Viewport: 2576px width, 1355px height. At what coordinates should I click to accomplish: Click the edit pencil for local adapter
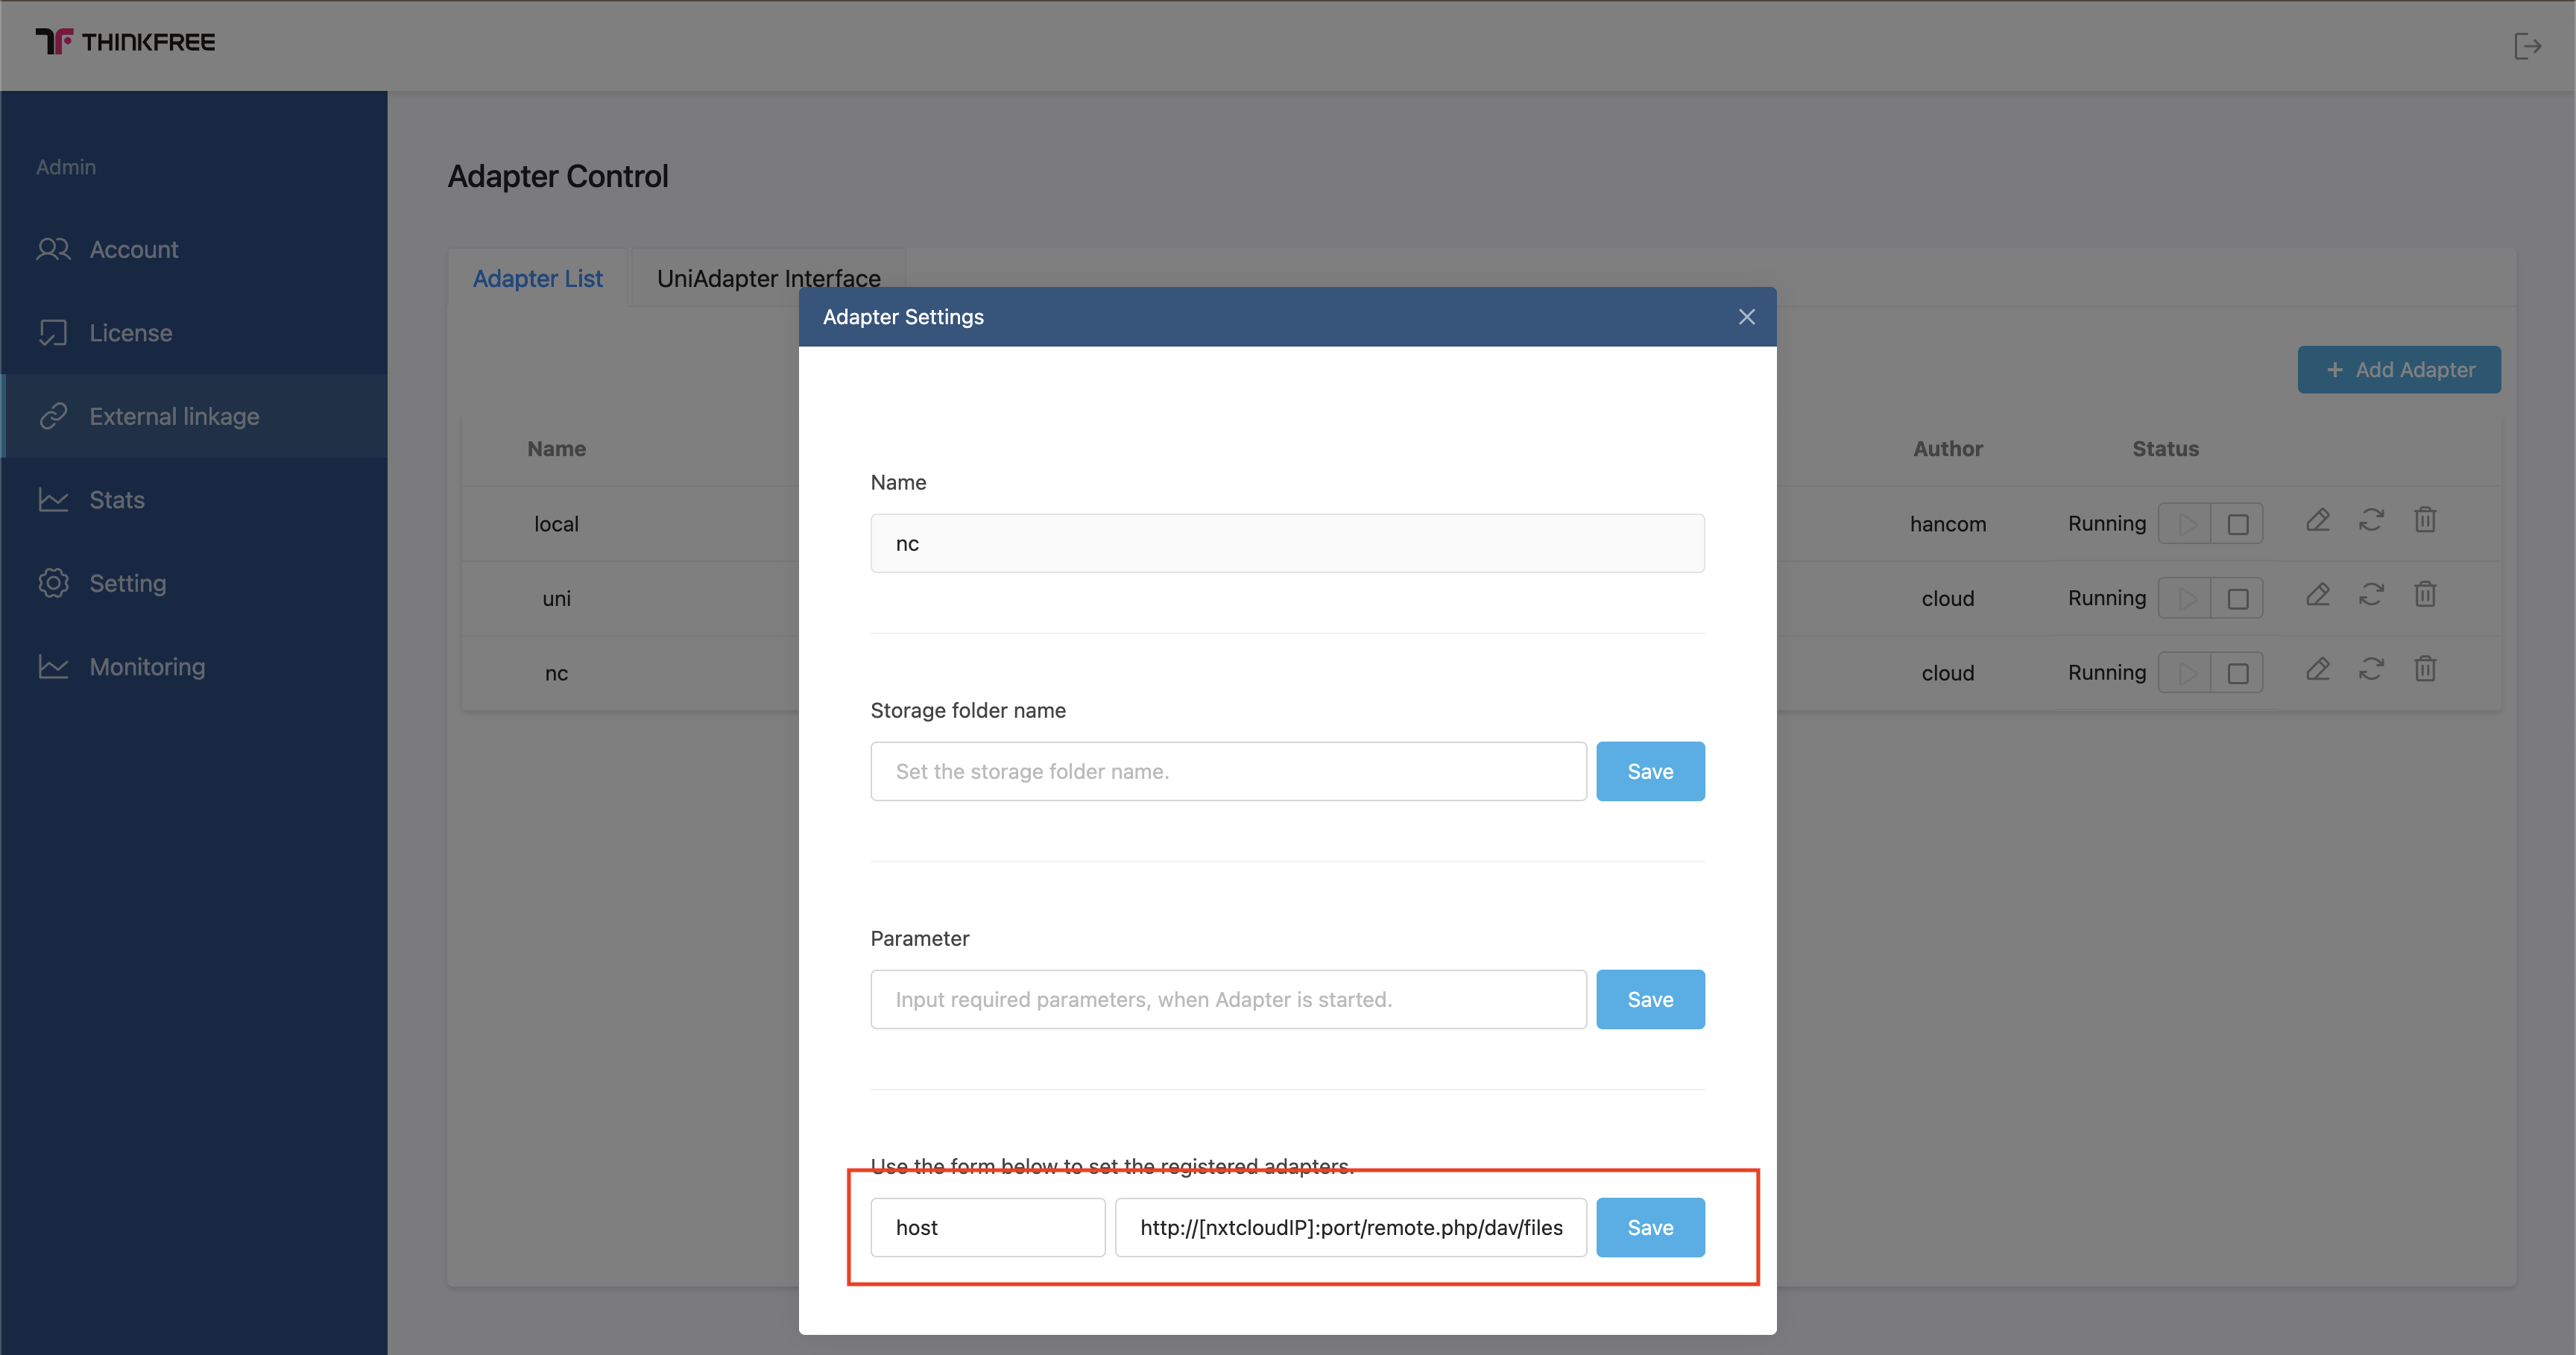point(2318,521)
